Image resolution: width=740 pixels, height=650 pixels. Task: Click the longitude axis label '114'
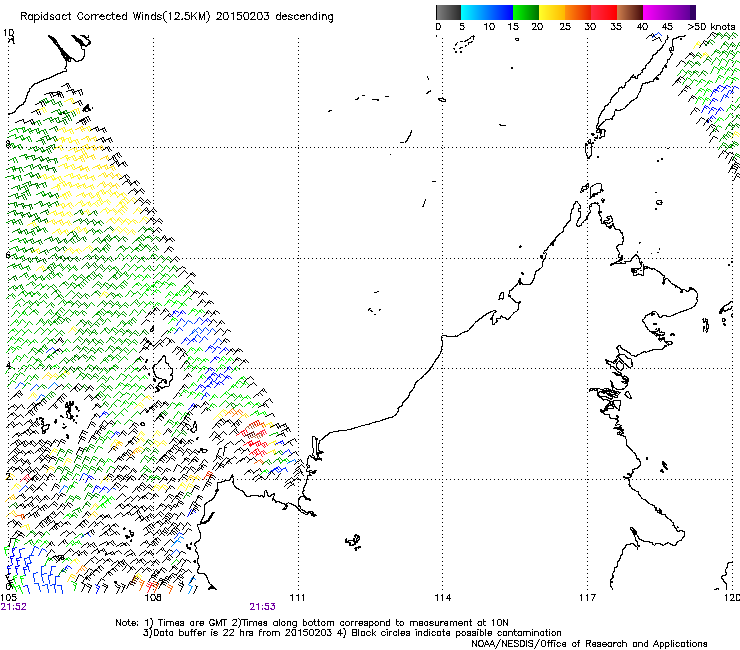(x=443, y=598)
